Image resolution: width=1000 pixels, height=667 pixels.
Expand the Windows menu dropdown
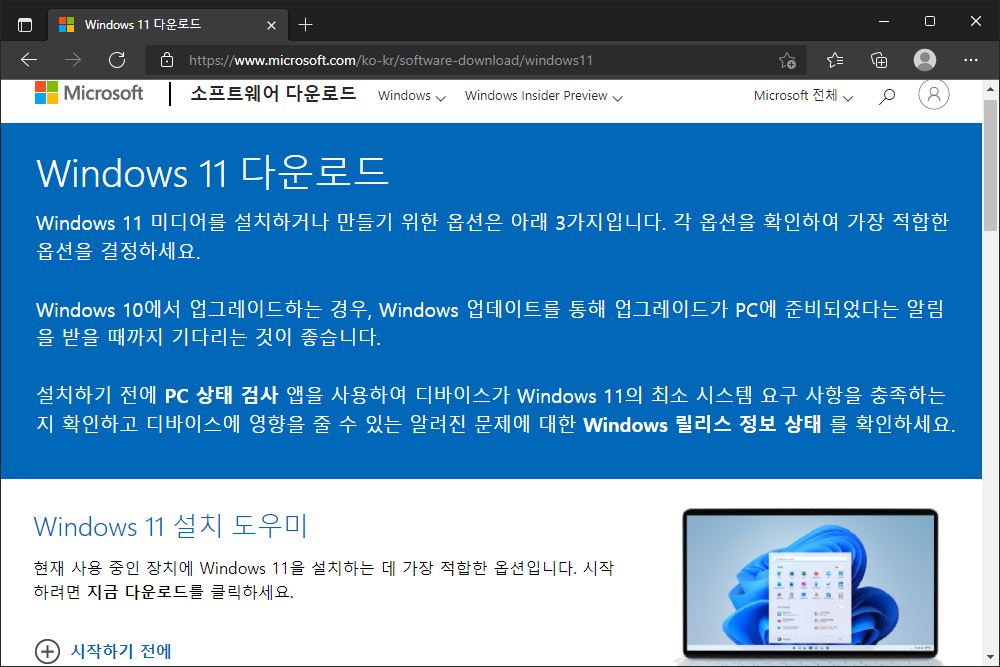pos(411,96)
